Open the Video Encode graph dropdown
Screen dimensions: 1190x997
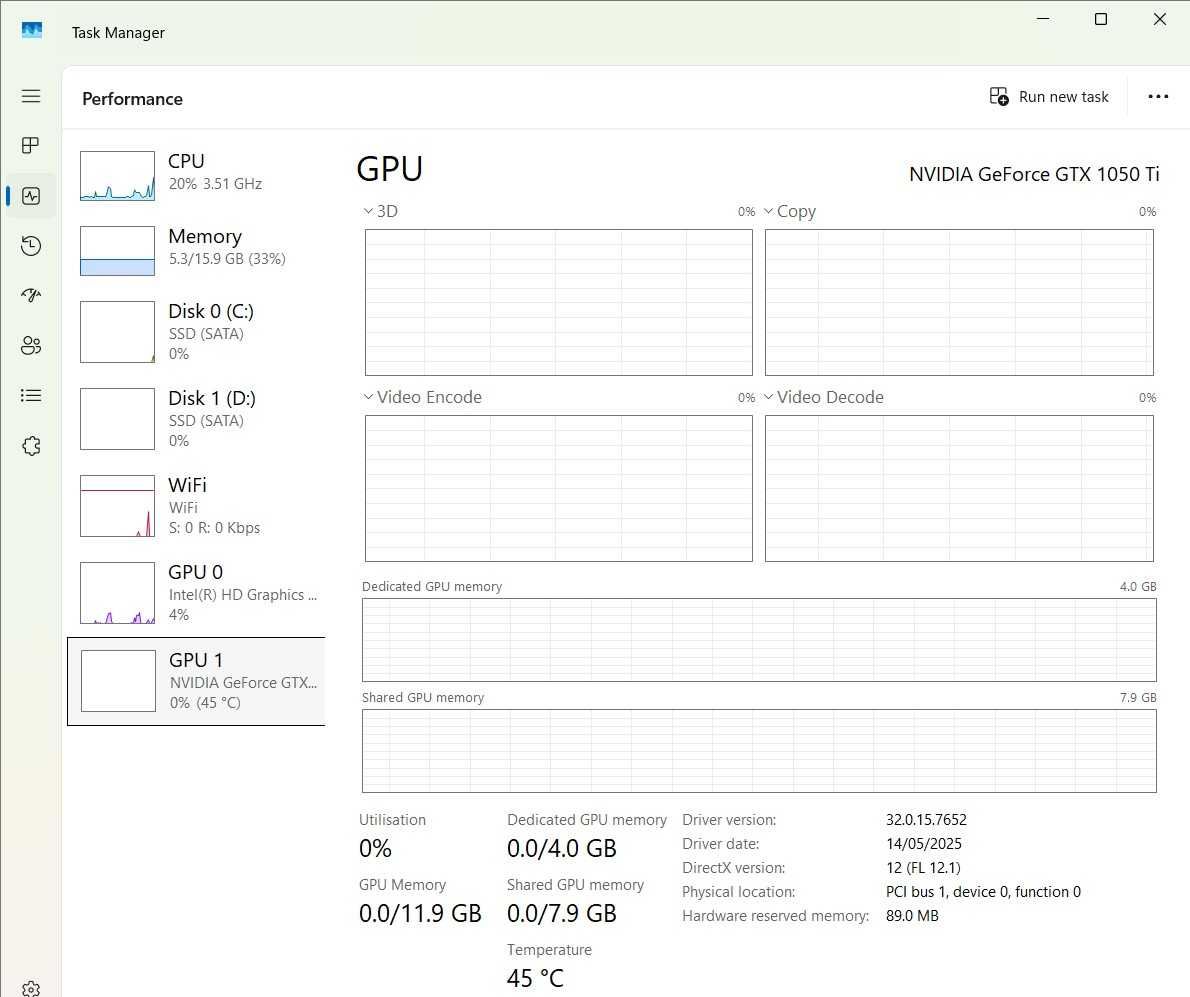(x=368, y=397)
